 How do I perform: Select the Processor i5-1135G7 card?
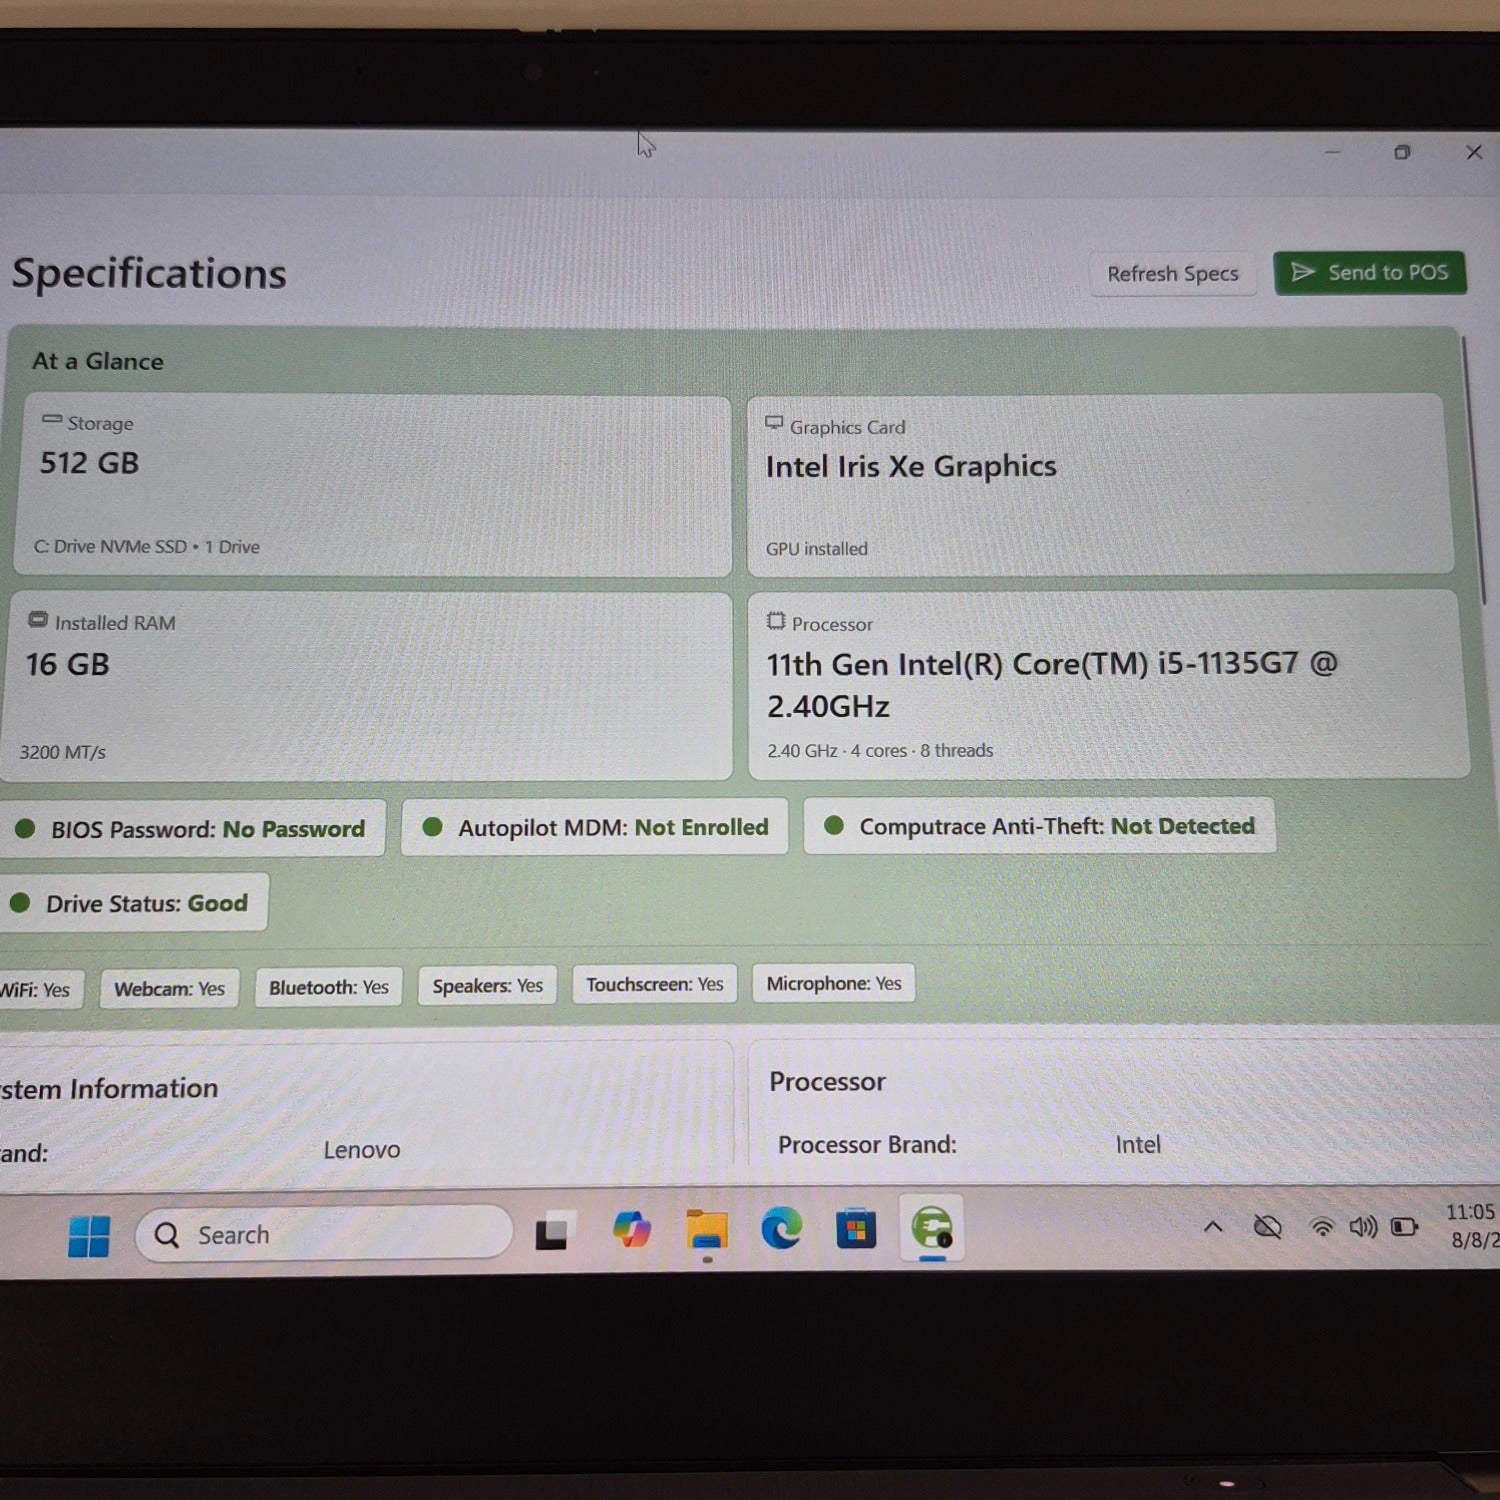[1109, 684]
